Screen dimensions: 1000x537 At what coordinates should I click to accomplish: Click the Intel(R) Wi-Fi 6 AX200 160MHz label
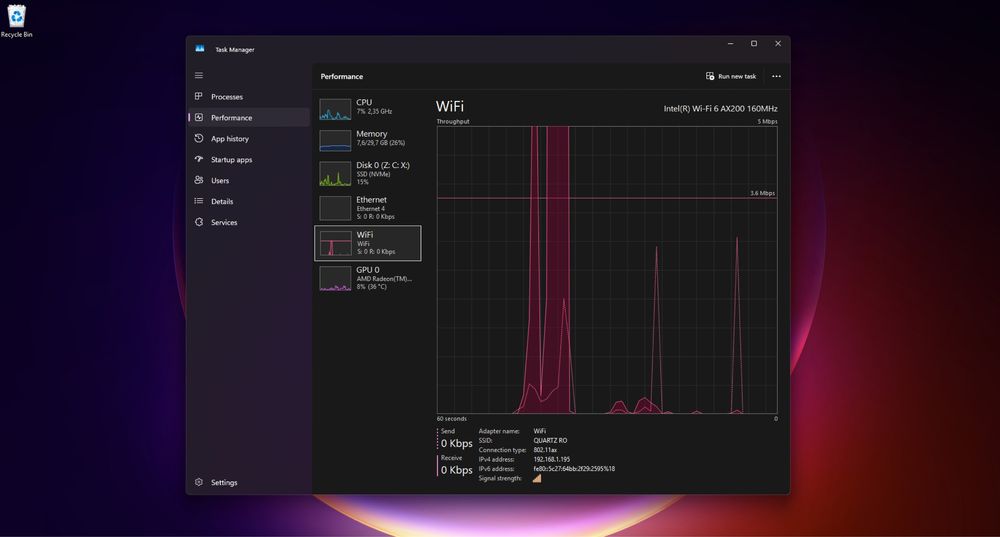click(720, 108)
